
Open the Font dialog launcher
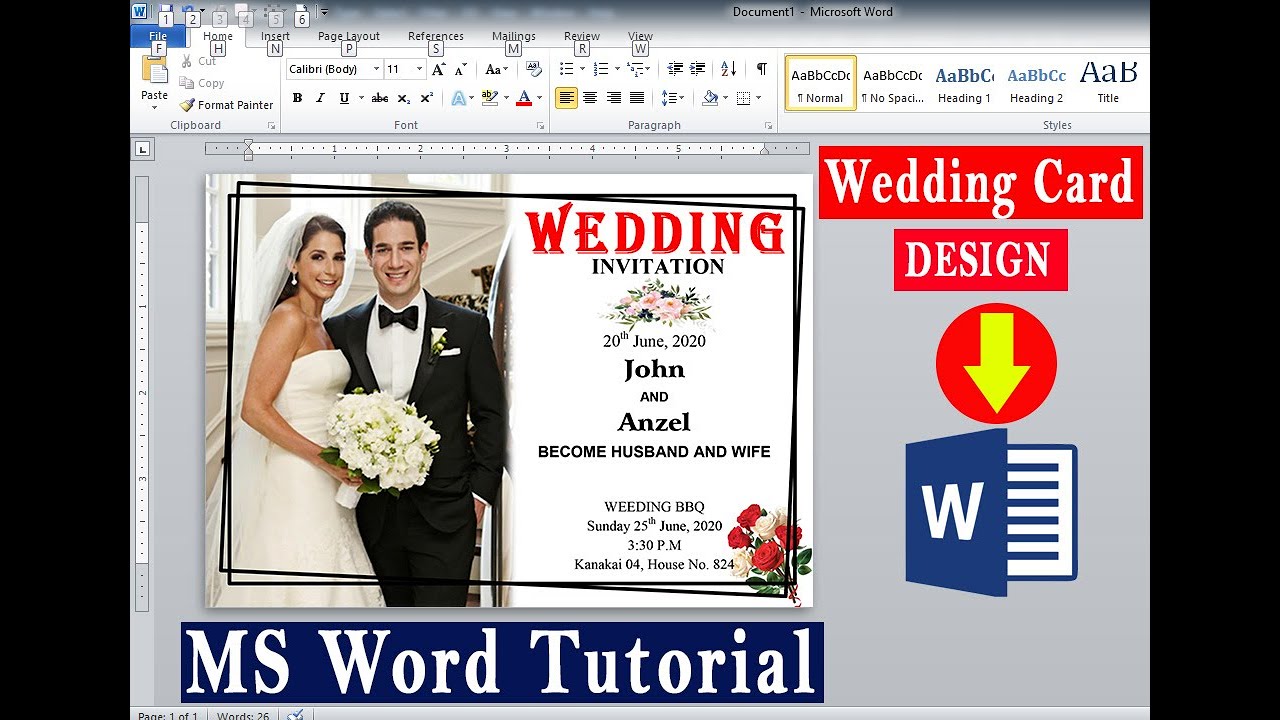pyautogui.click(x=541, y=126)
